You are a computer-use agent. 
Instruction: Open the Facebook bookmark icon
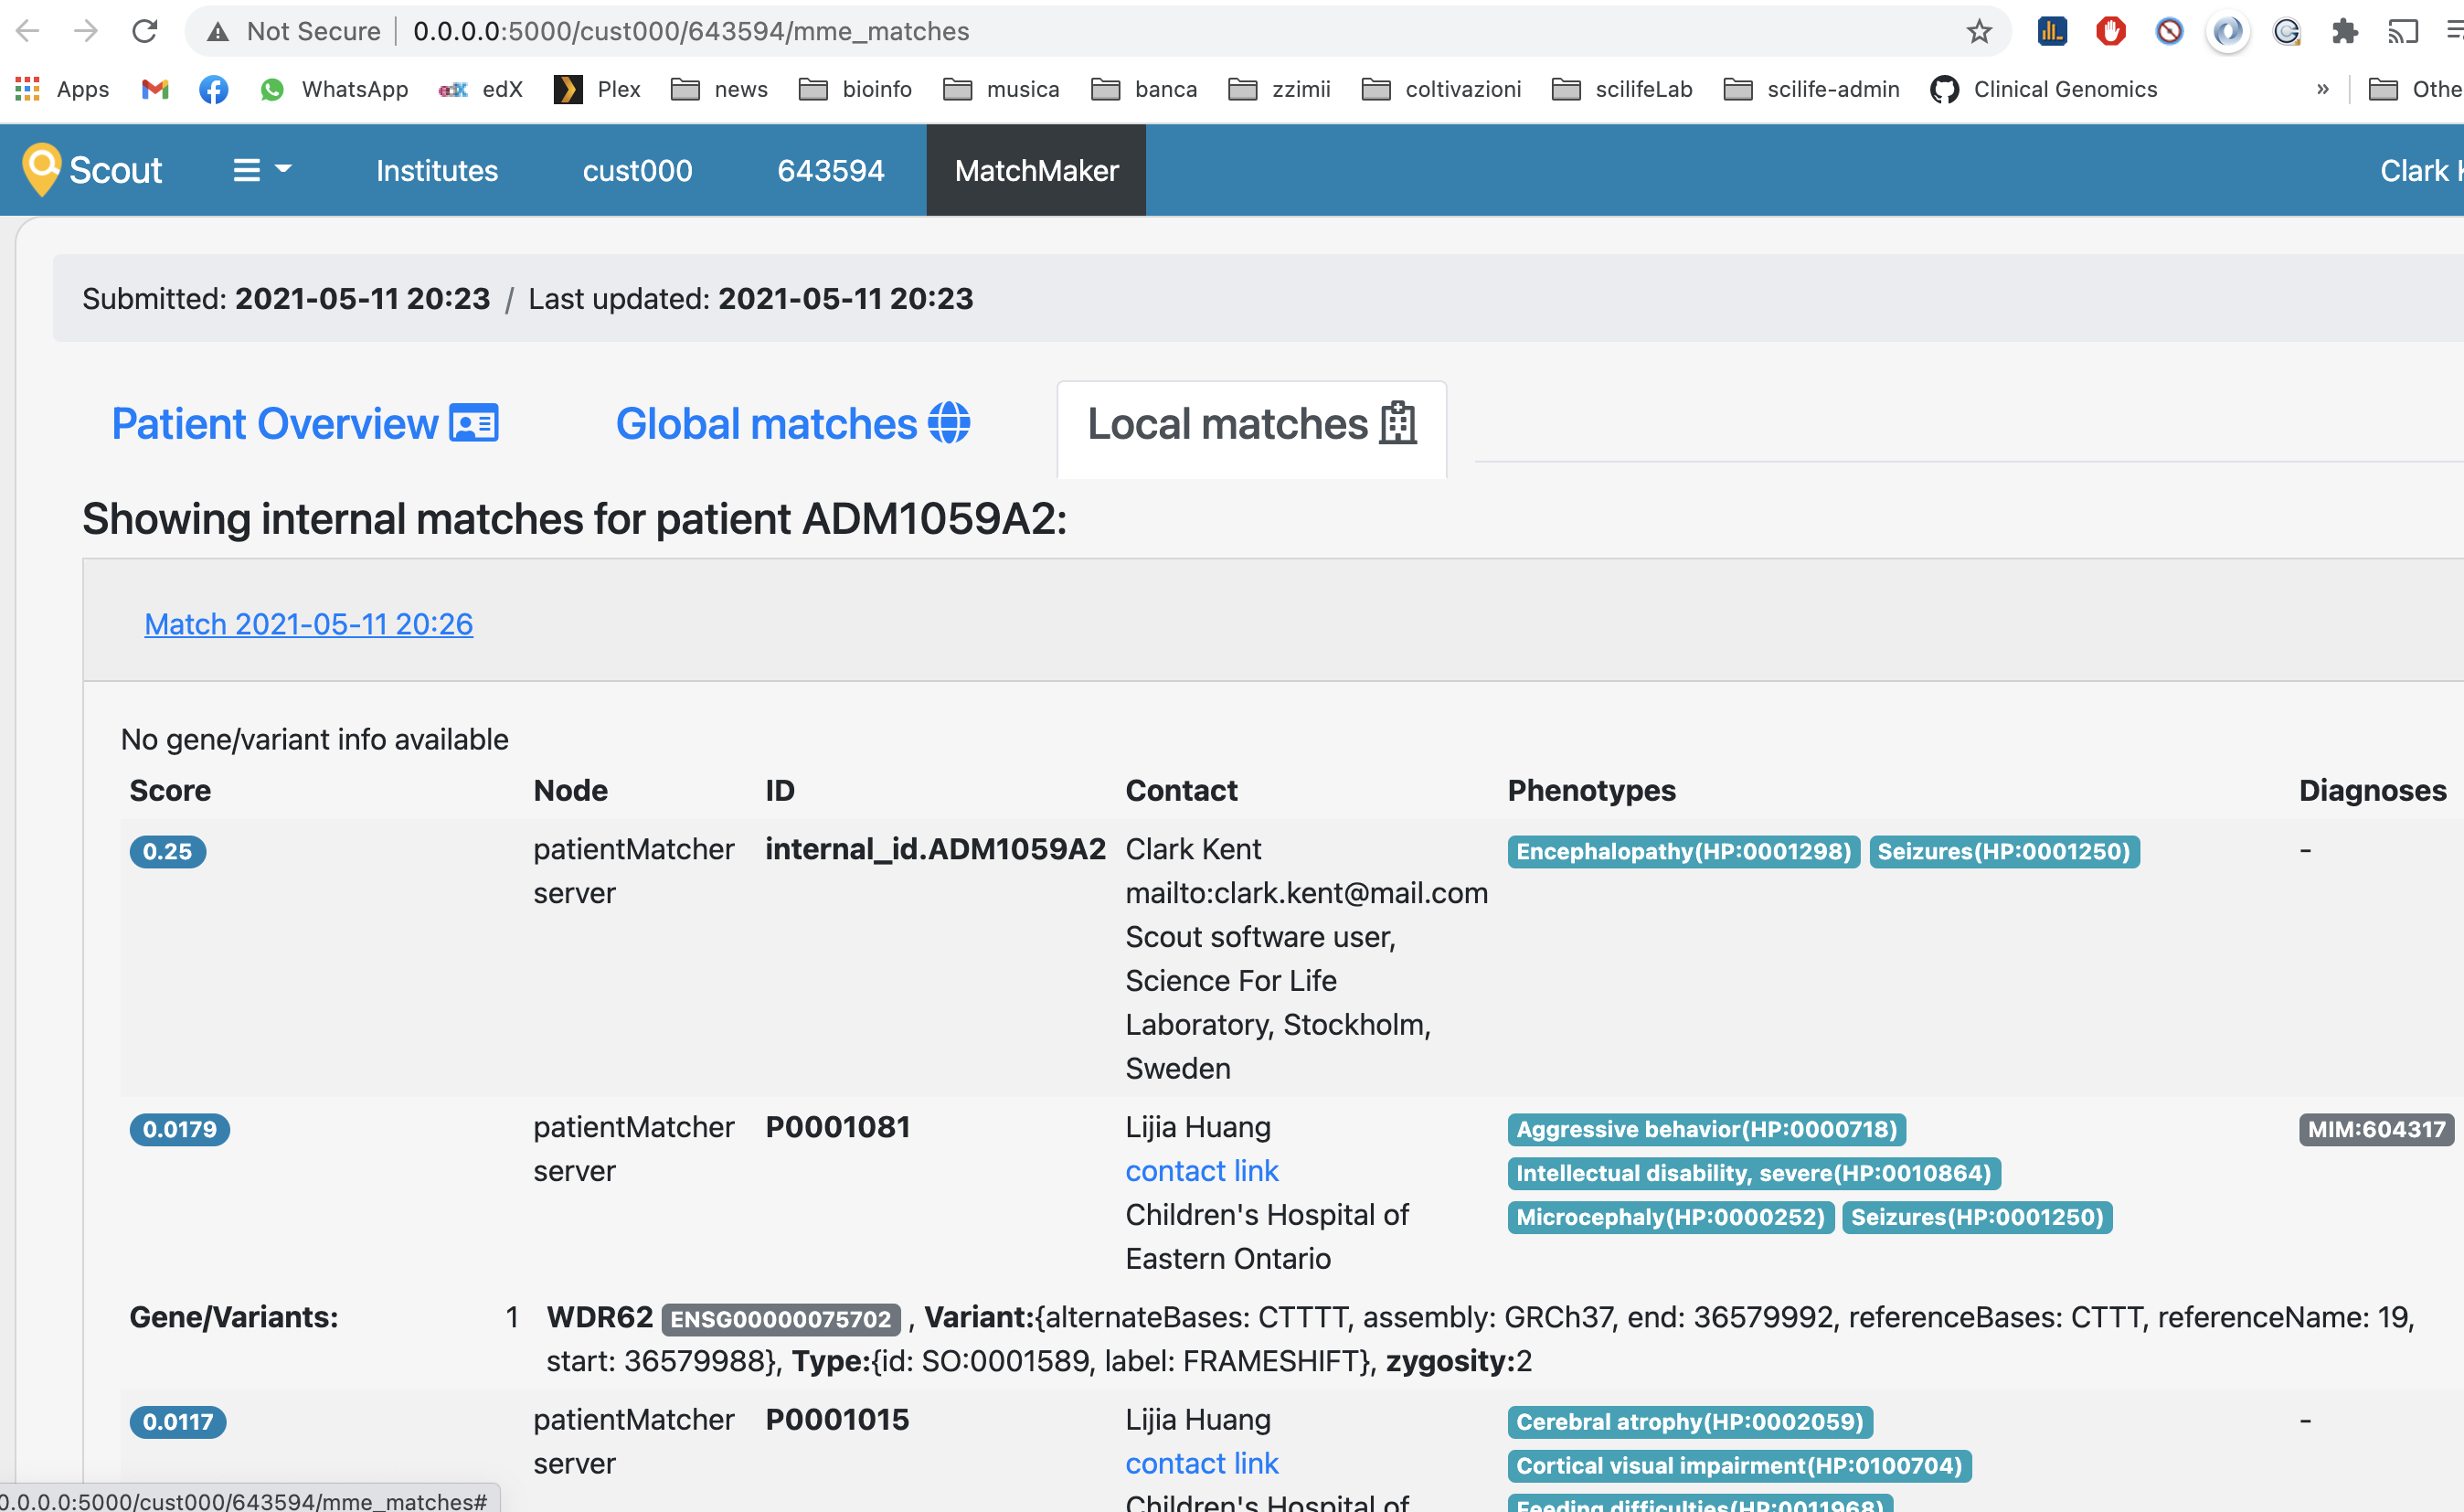[x=213, y=89]
